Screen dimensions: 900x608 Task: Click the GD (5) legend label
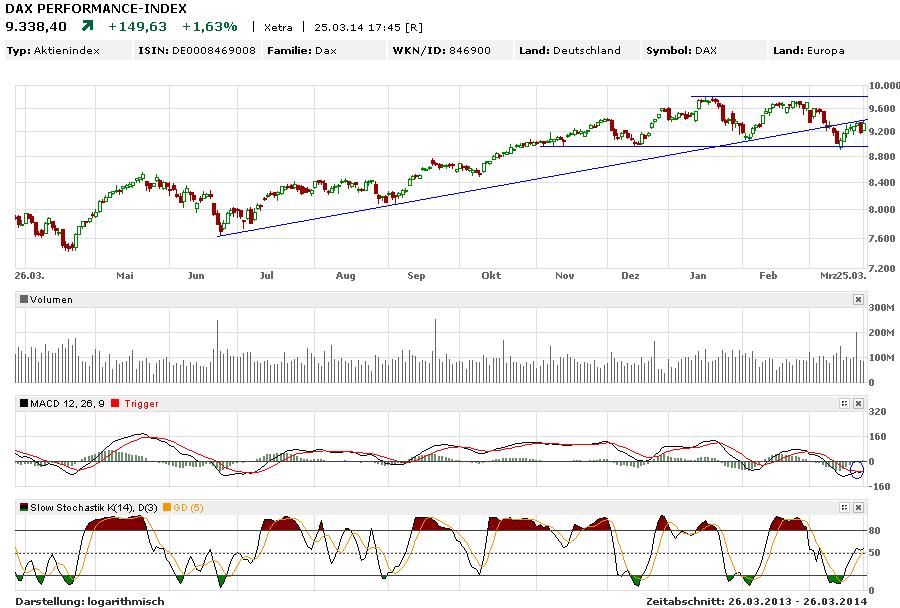pos(188,508)
